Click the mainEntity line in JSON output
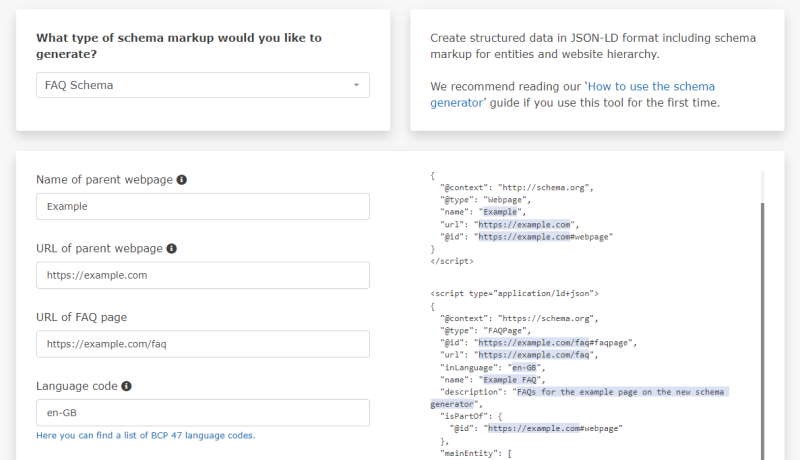Image resolution: width=800 pixels, height=460 pixels. pyautogui.click(x=476, y=453)
